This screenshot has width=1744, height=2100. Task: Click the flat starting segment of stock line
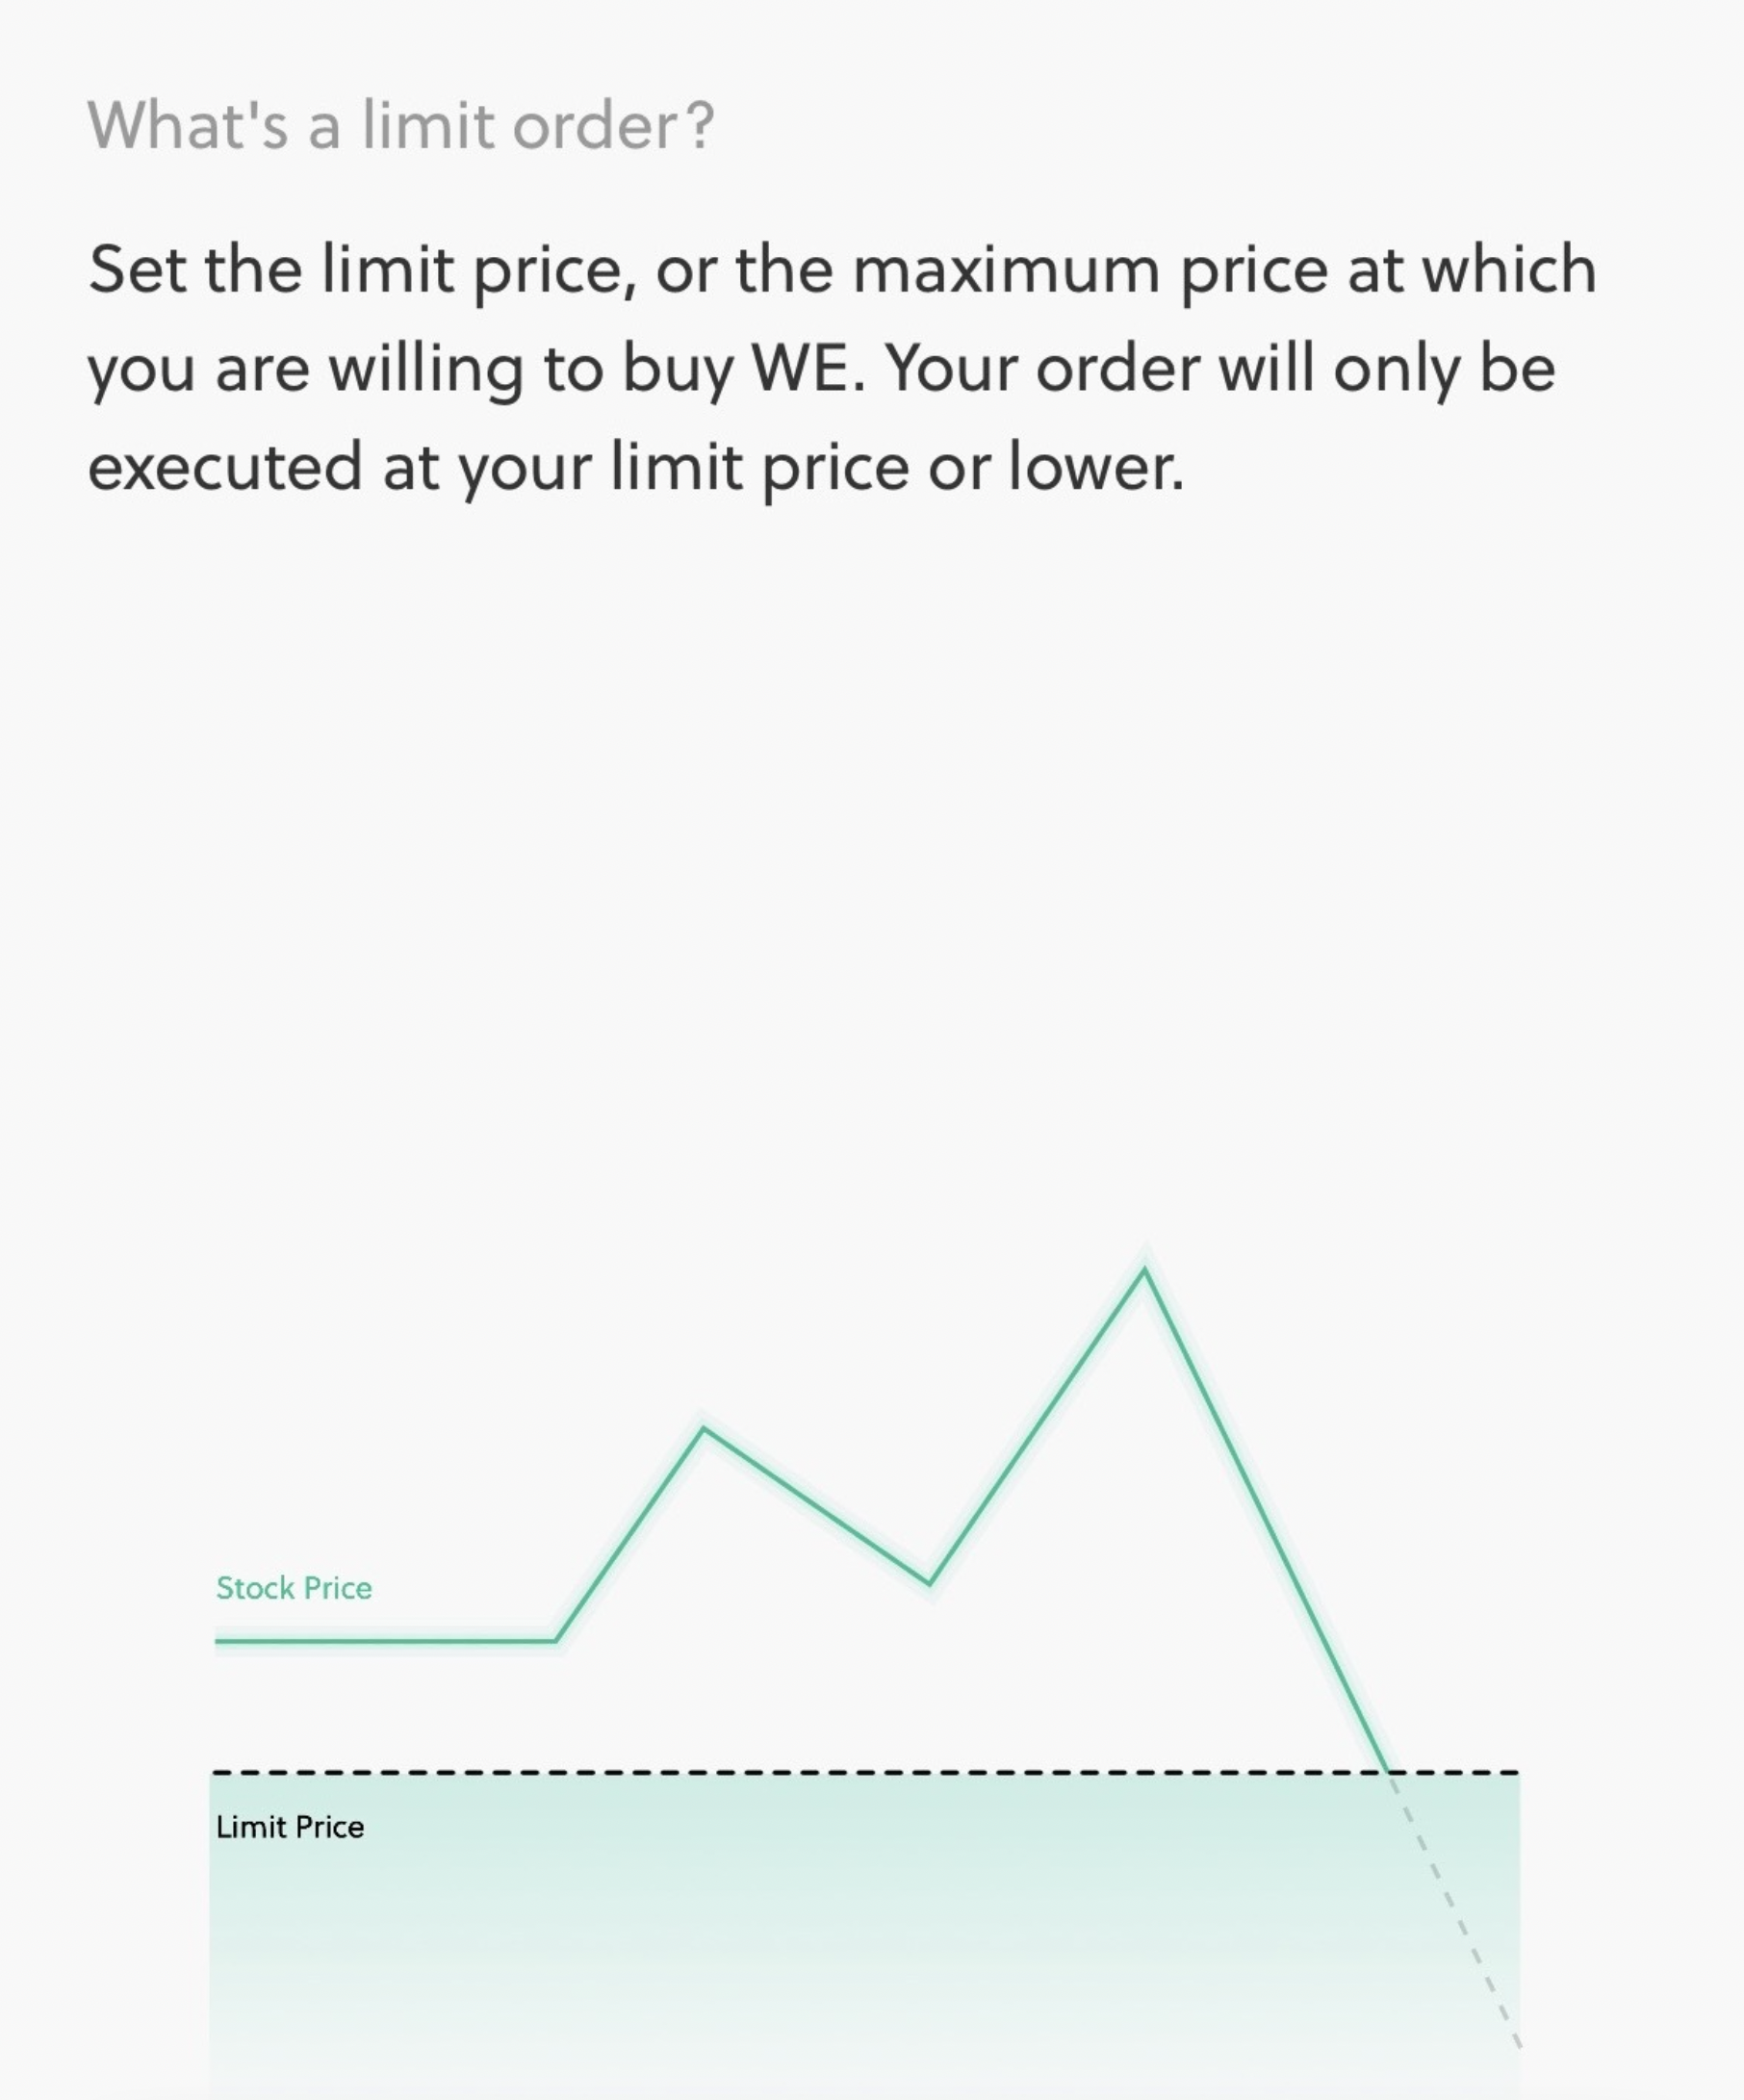tap(385, 1641)
